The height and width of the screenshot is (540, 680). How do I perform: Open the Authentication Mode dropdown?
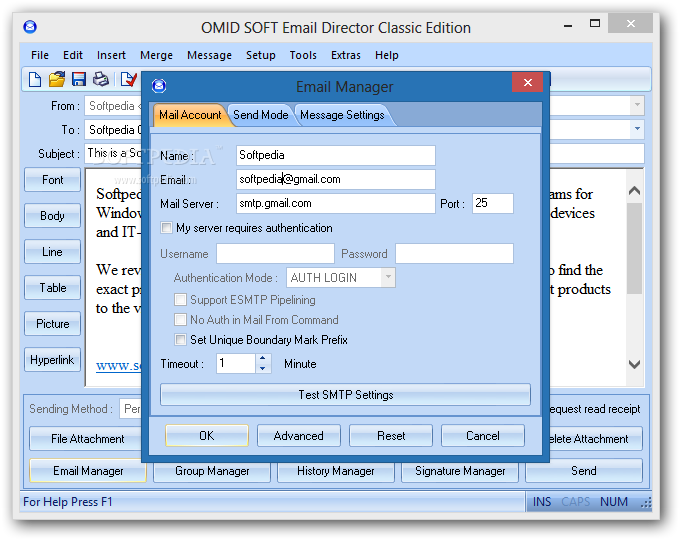click(x=388, y=277)
